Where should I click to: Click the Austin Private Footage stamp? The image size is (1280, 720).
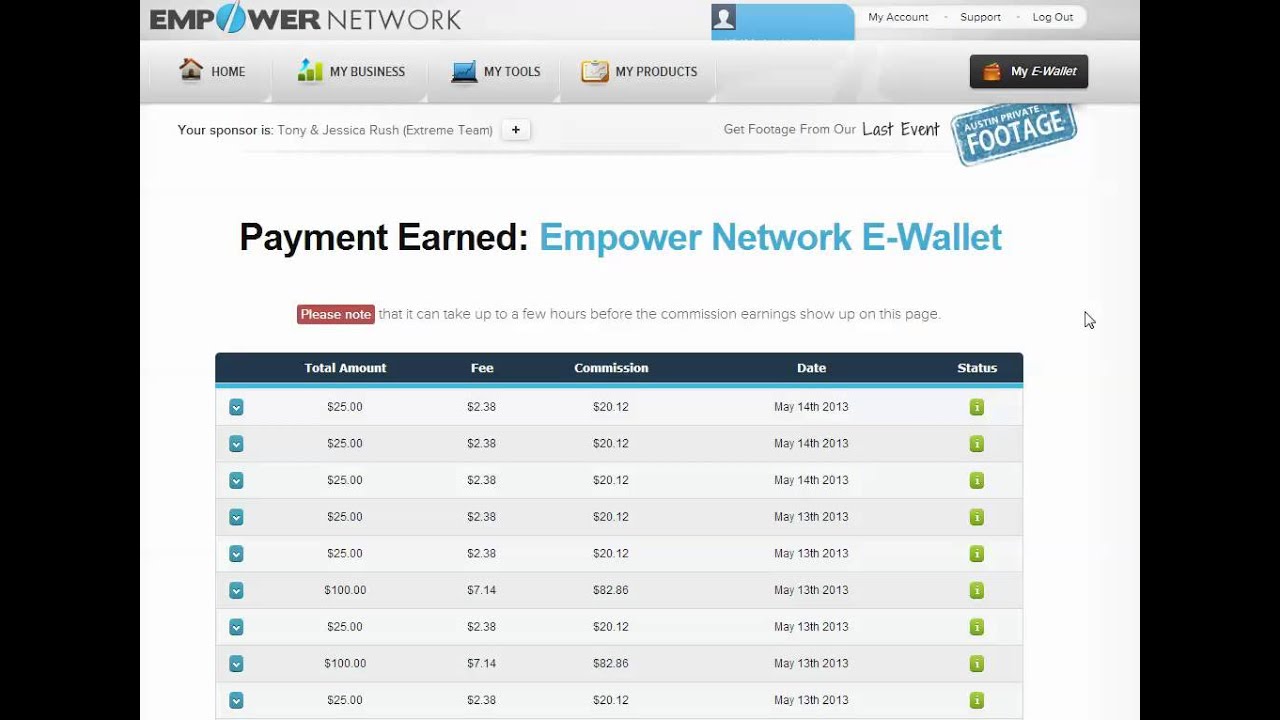[x=1013, y=133]
